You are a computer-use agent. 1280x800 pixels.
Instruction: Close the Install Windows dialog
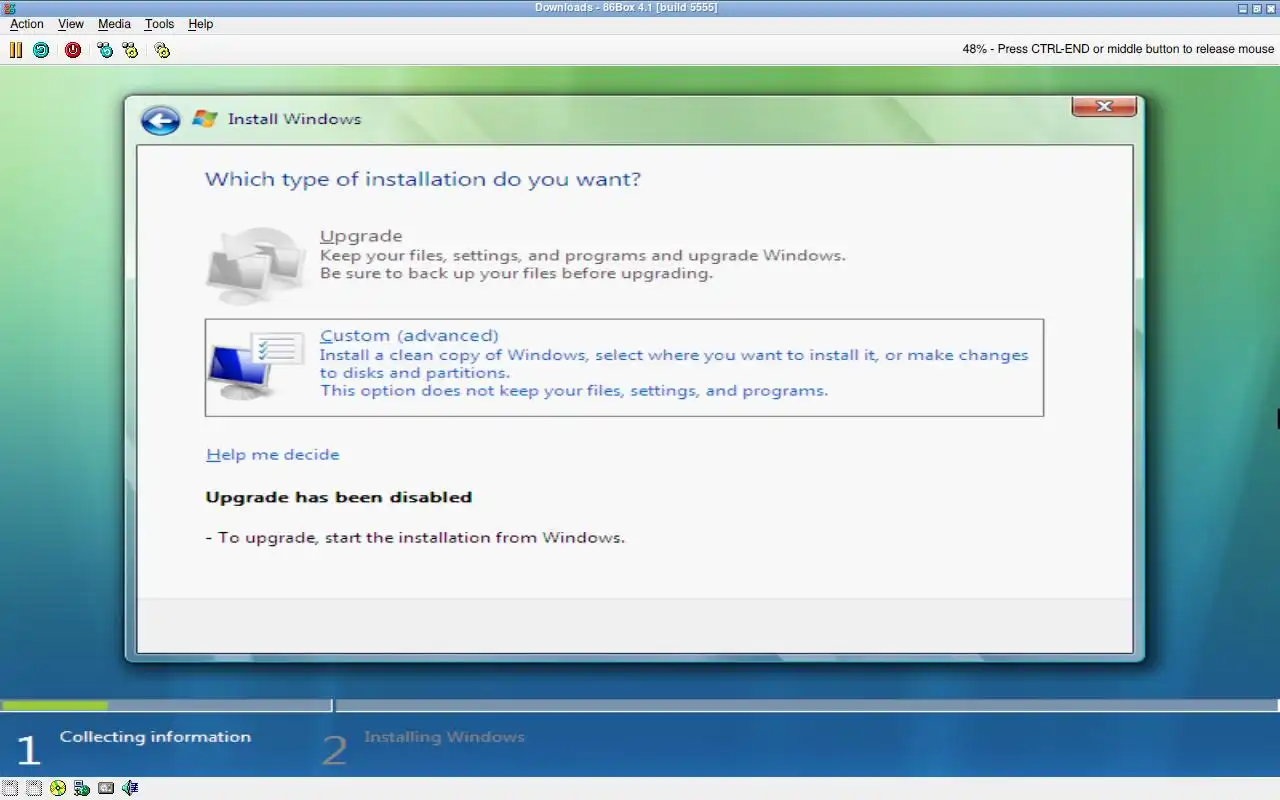(x=1104, y=106)
